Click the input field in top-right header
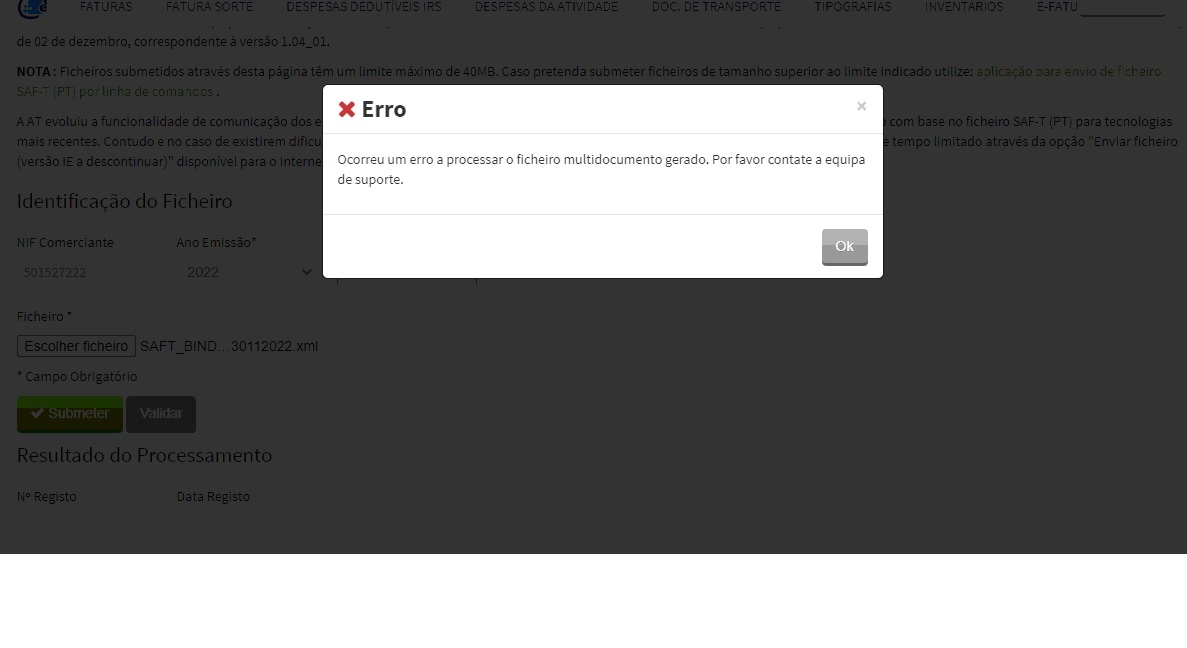The width and height of the screenshot is (1187, 648). 1122,9
